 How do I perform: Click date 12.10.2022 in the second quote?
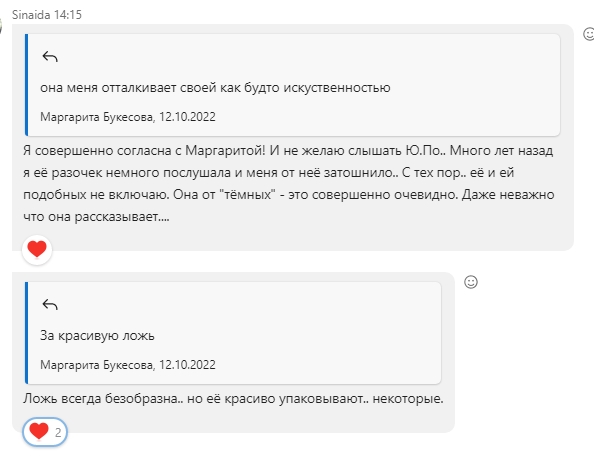tap(187, 365)
